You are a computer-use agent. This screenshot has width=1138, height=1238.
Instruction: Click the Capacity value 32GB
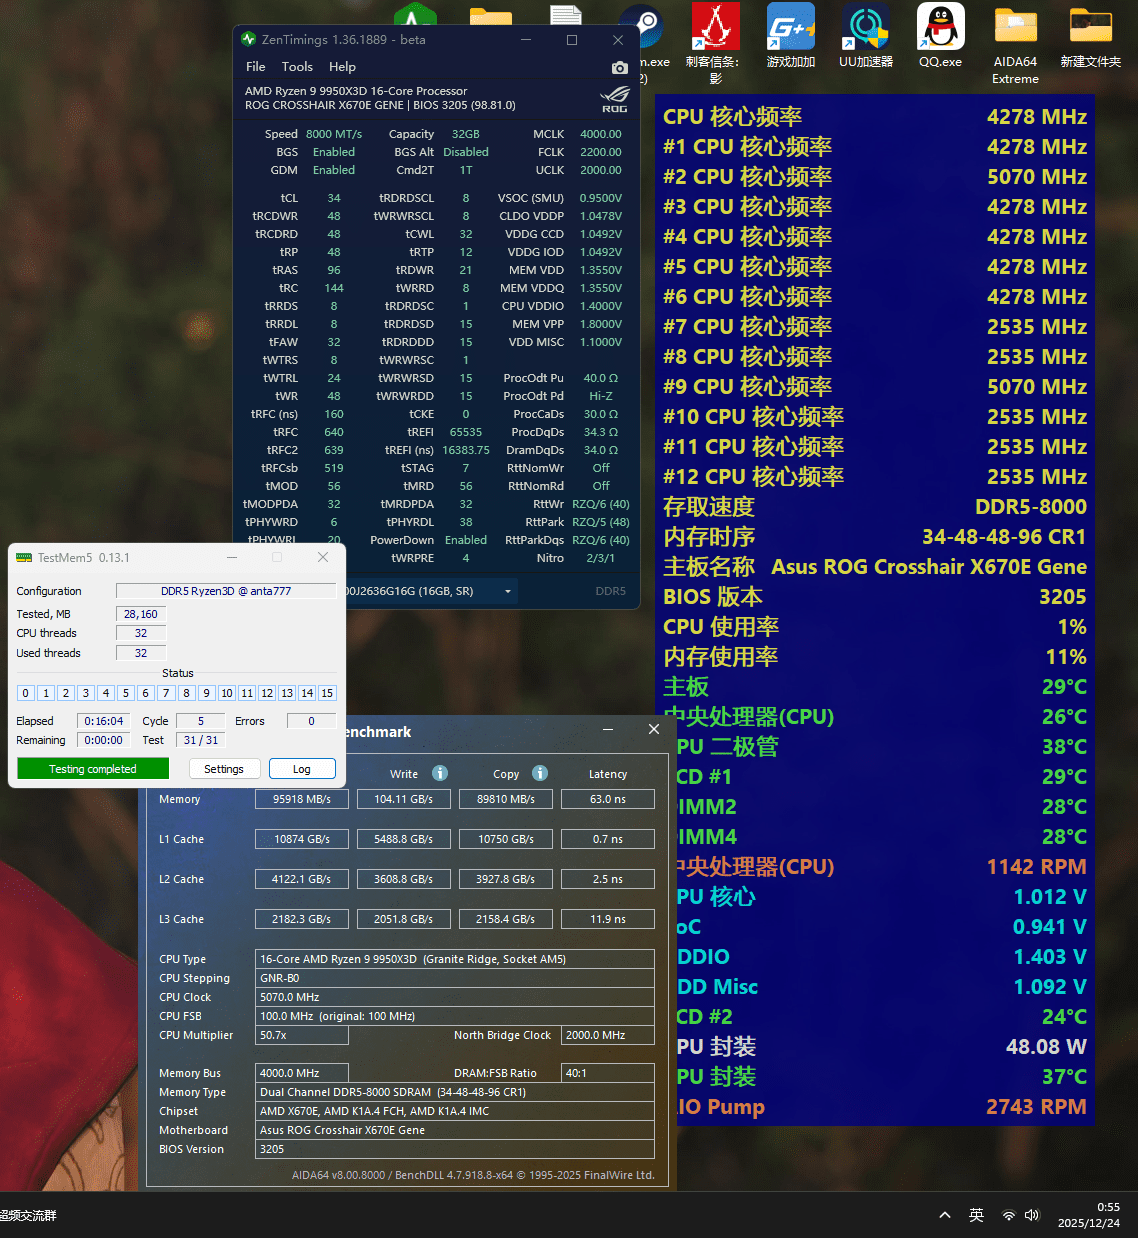tap(466, 134)
